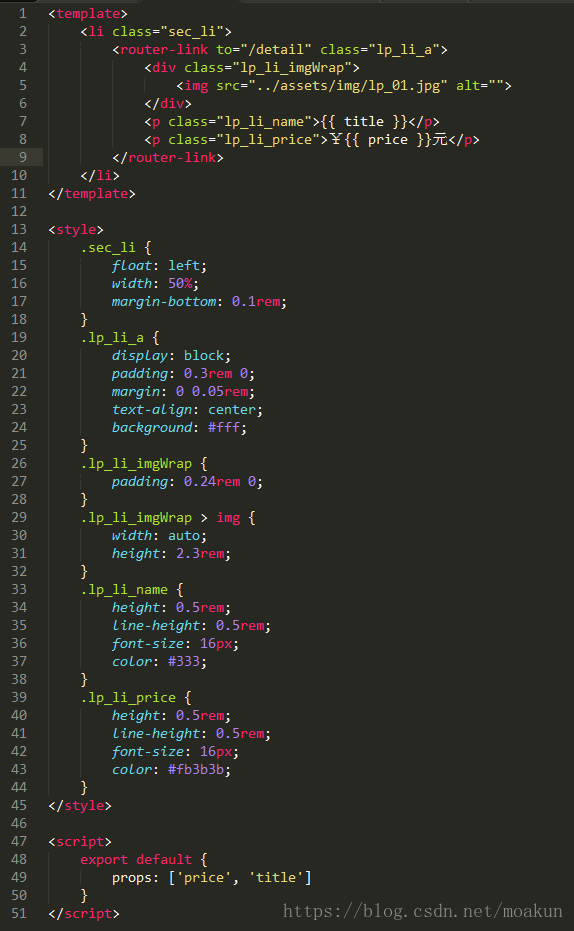Click the 50% width value
This screenshot has height=931, width=574.
(x=180, y=283)
